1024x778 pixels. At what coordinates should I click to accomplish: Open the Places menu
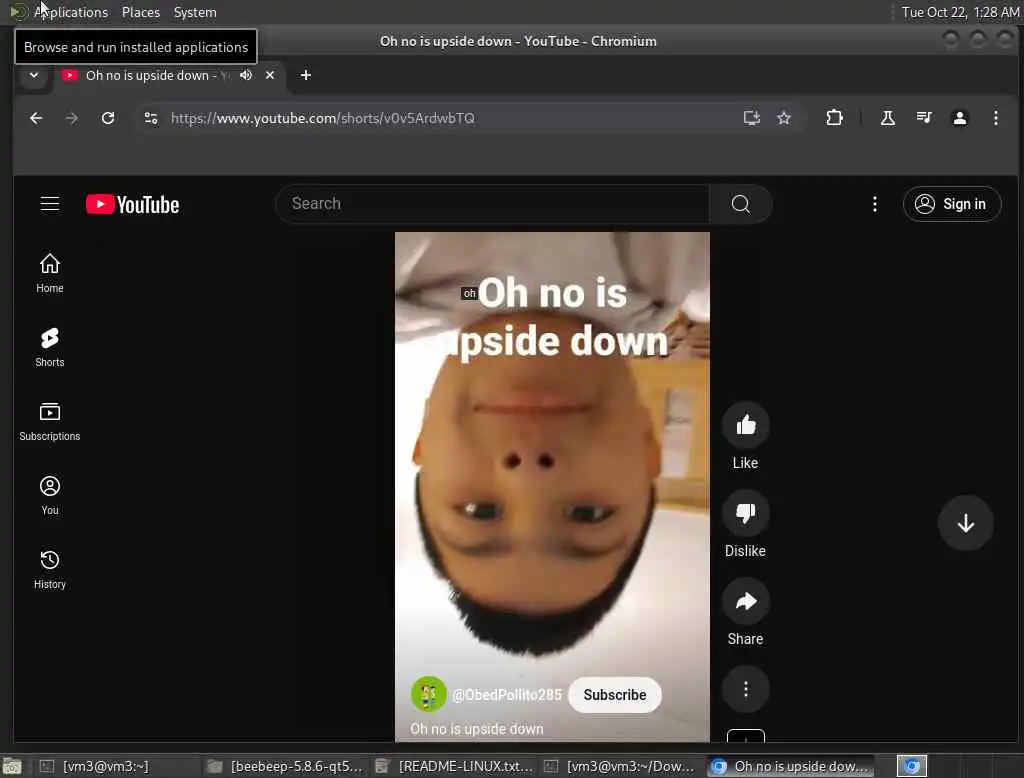pyautogui.click(x=140, y=12)
